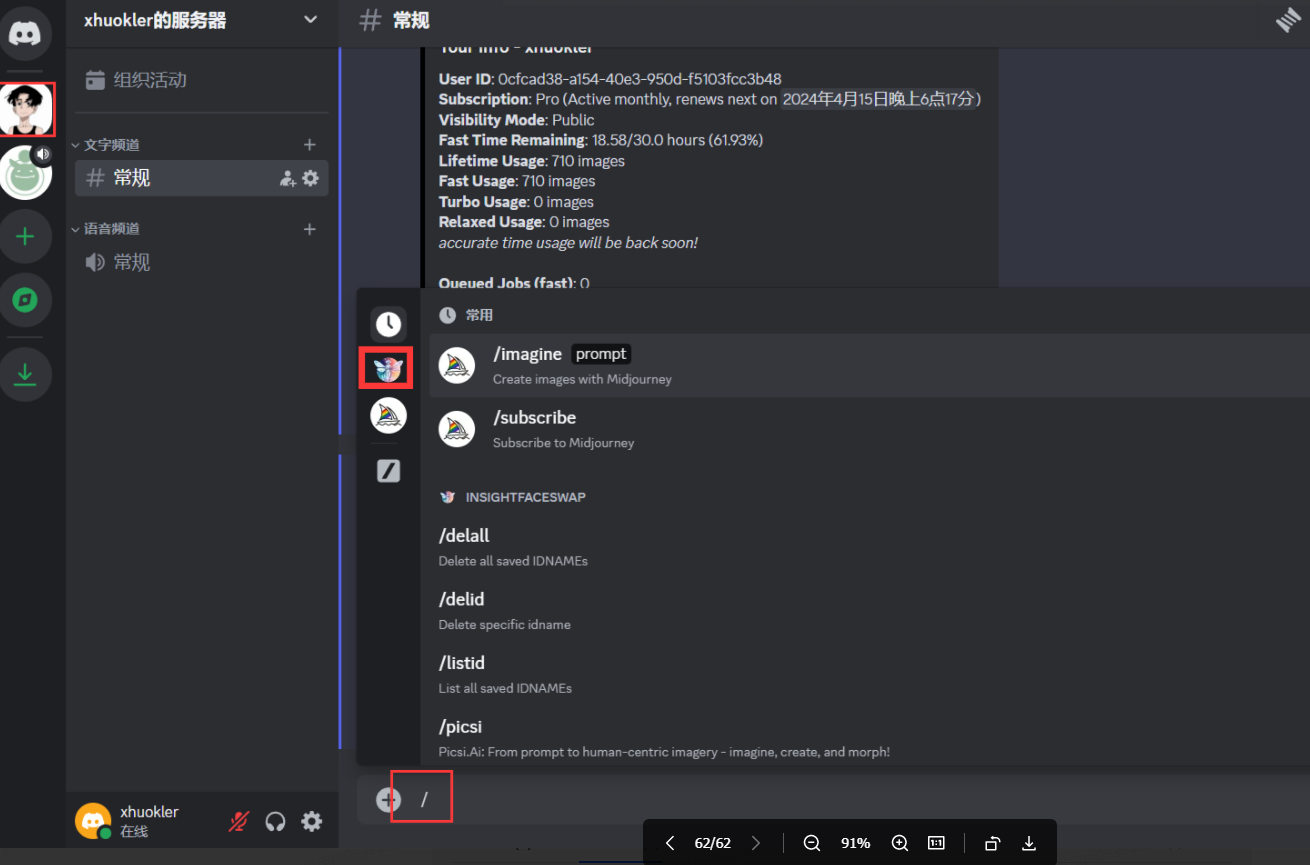Click into the message input field
The width and height of the screenshot is (1310, 865).
point(860,799)
